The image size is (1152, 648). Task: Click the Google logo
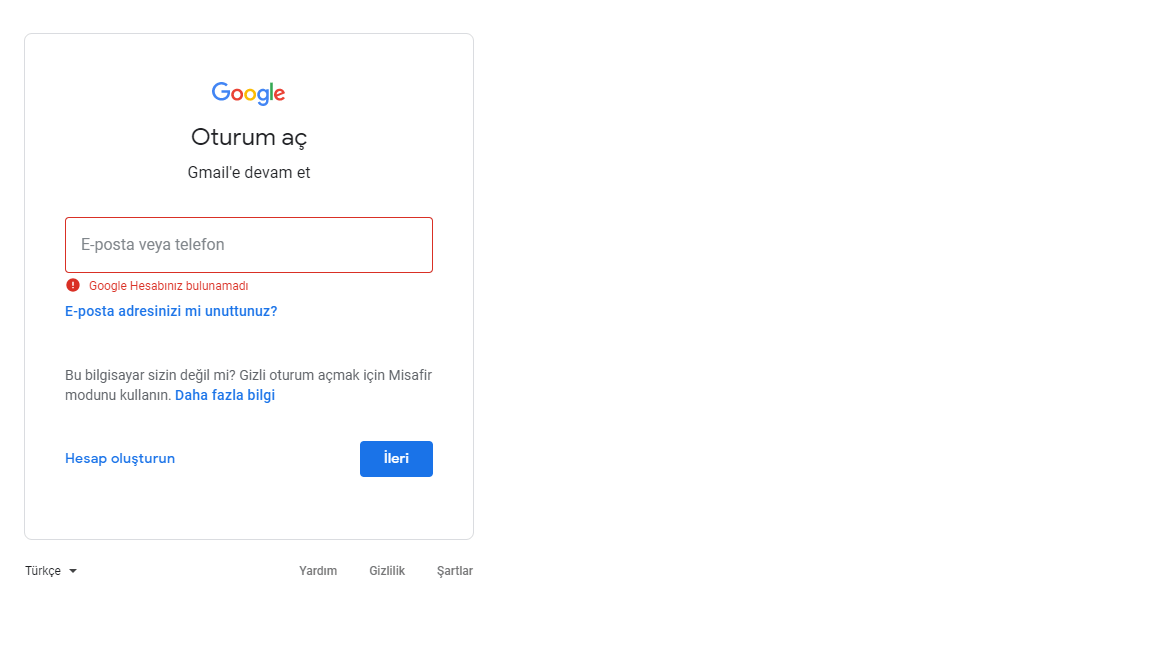tap(248, 93)
